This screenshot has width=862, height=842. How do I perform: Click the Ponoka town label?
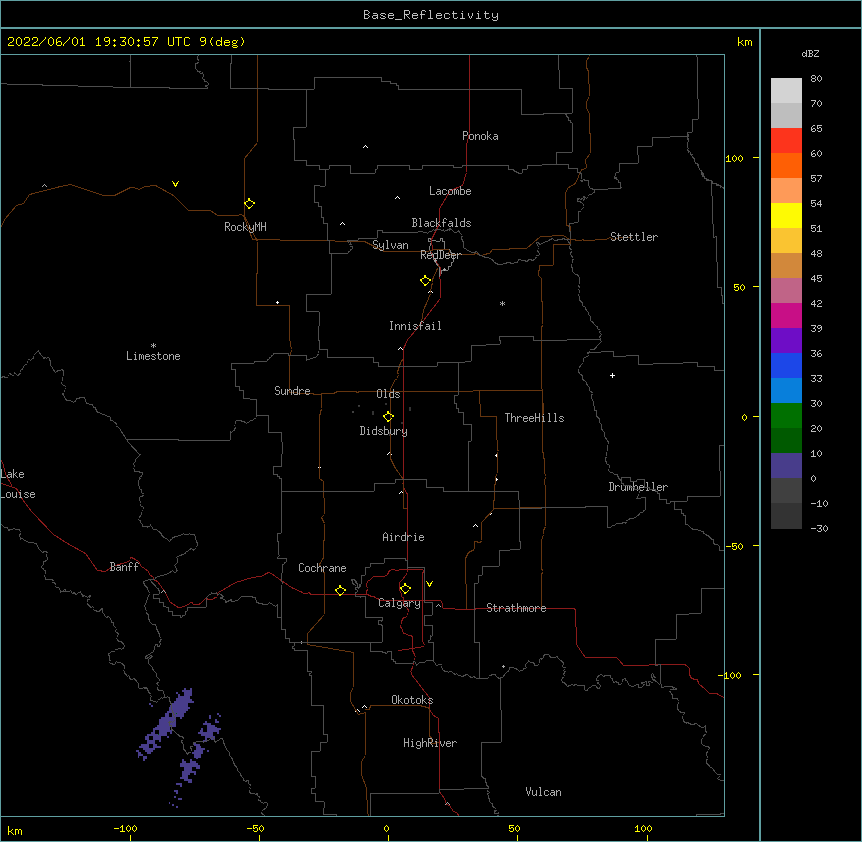tap(480, 136)
